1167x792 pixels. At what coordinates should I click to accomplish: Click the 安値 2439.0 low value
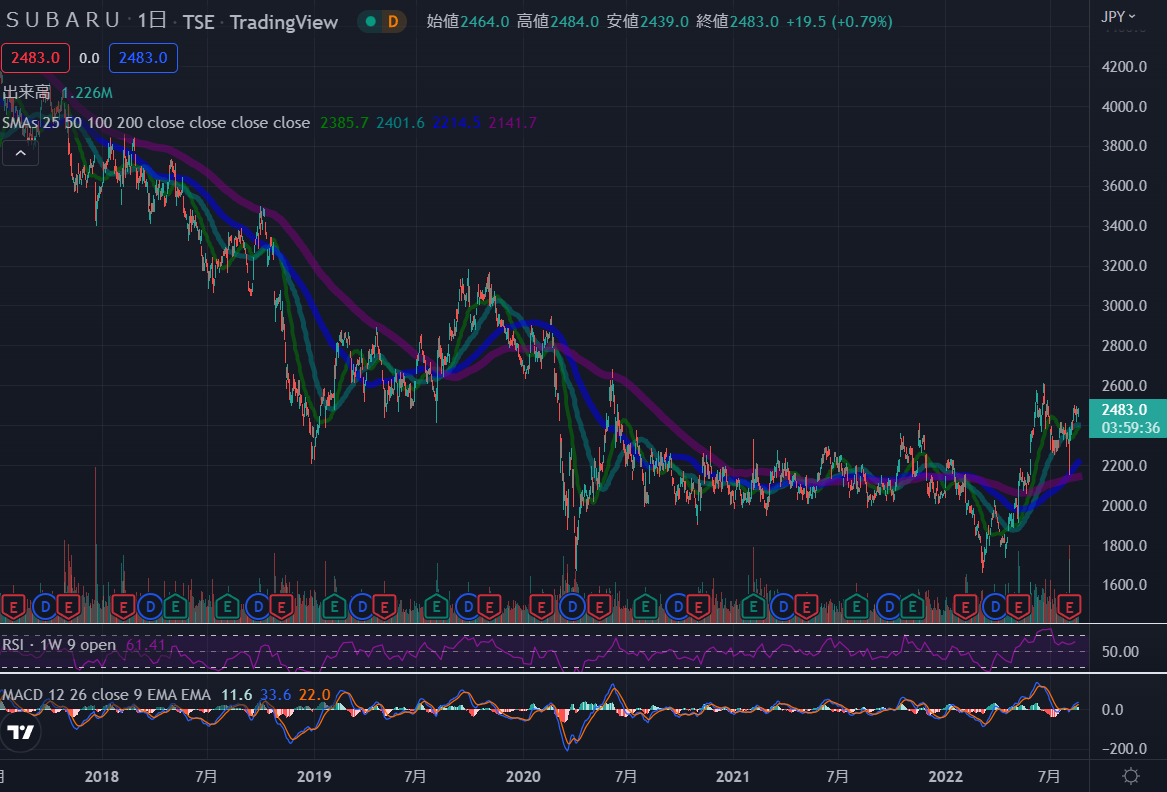[x=648, y=22]
